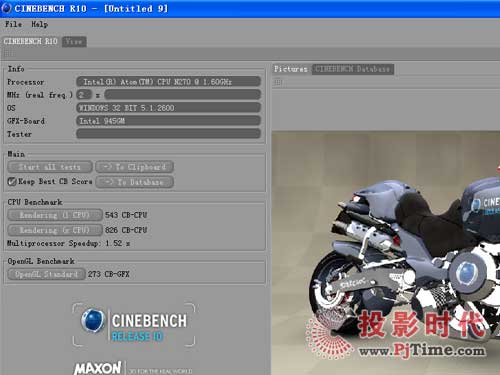
Task: Run the Rendering (1 CPU) benchmark
Action: [x=55, y=215]
